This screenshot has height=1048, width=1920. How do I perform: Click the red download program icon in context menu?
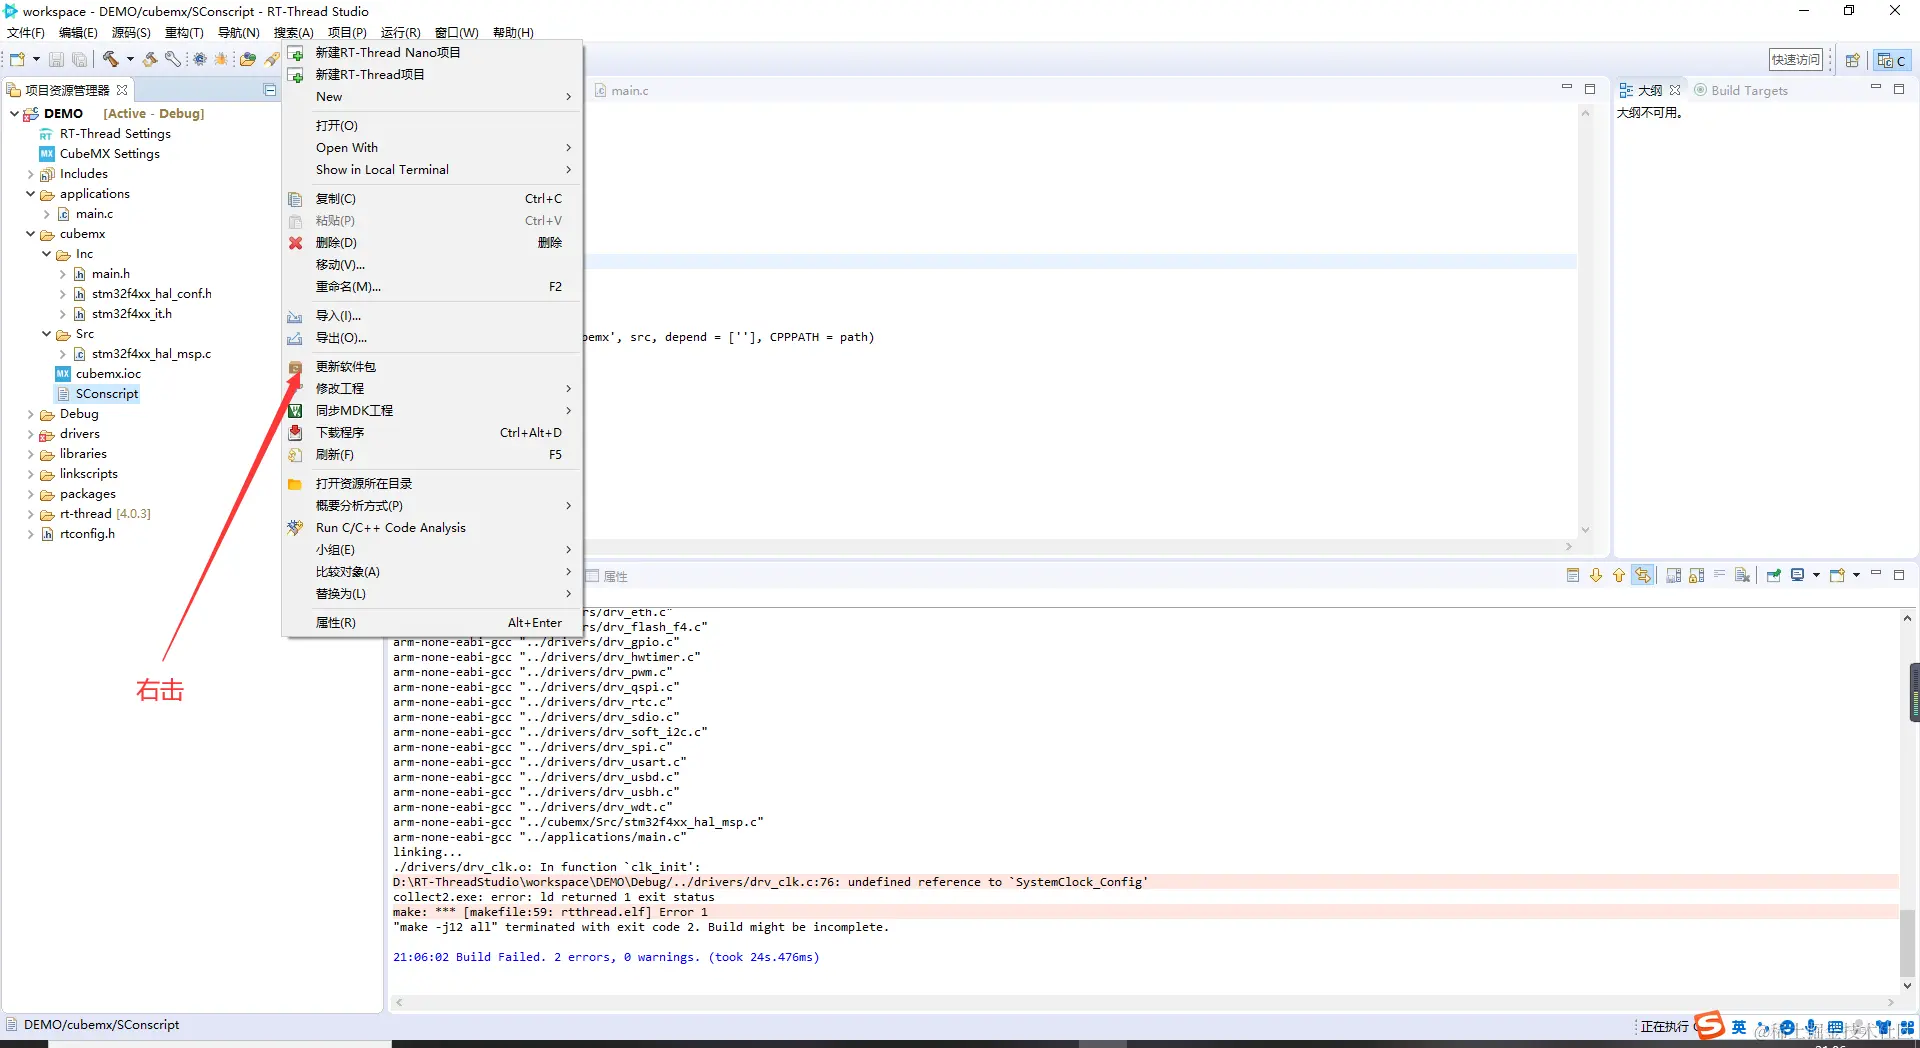click(x=295, y=433)
